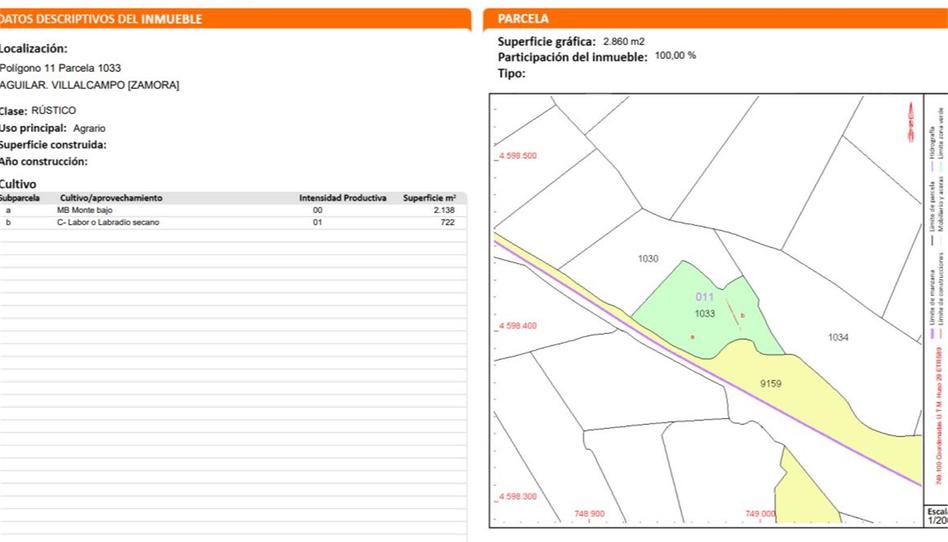This screenshot has width=948, height=542.
Task: Click the 'Agrario' main use value
Action: (89, 128)
